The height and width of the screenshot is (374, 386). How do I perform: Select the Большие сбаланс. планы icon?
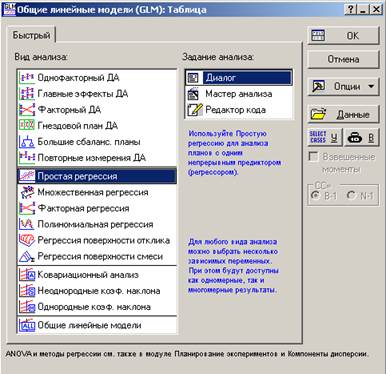(x=27, y=142)
